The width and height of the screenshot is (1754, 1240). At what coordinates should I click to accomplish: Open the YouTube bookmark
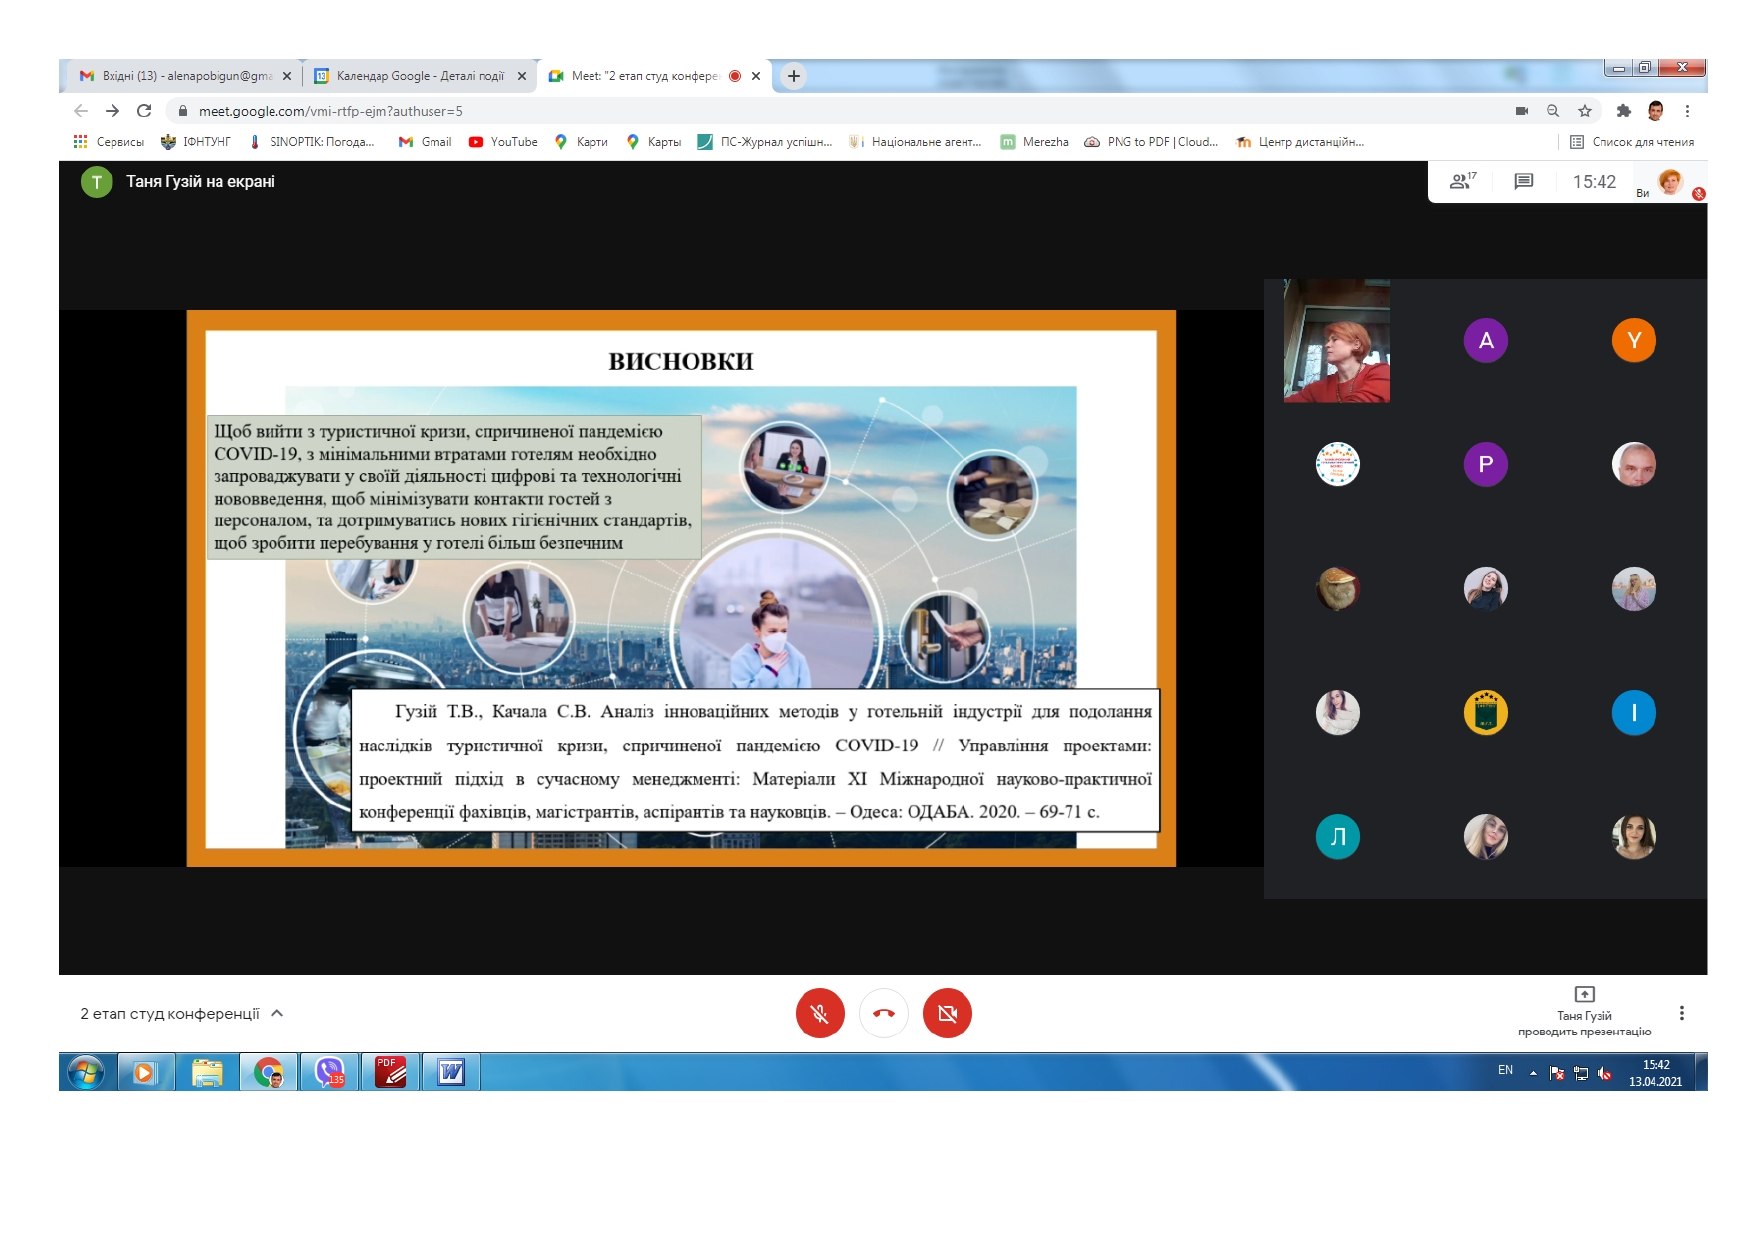503,142
